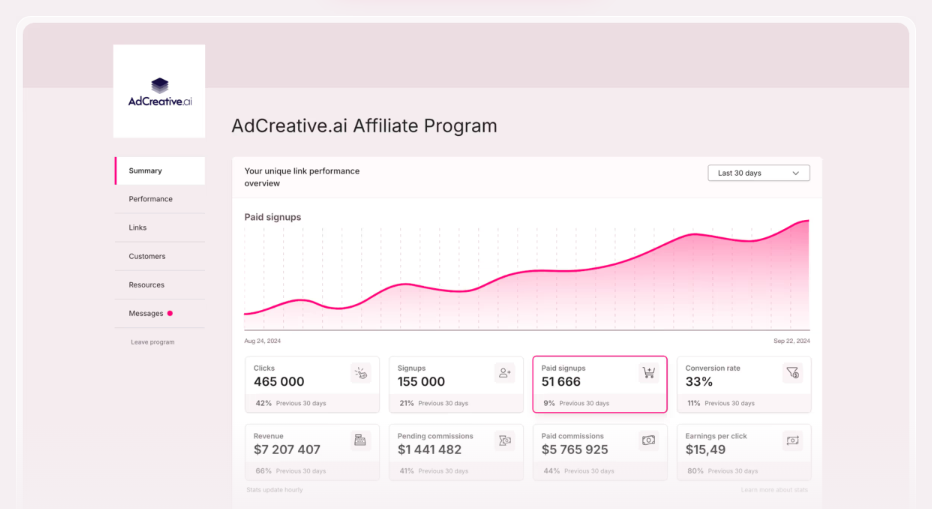Click the Earnings per click icon

coord(792,441)
